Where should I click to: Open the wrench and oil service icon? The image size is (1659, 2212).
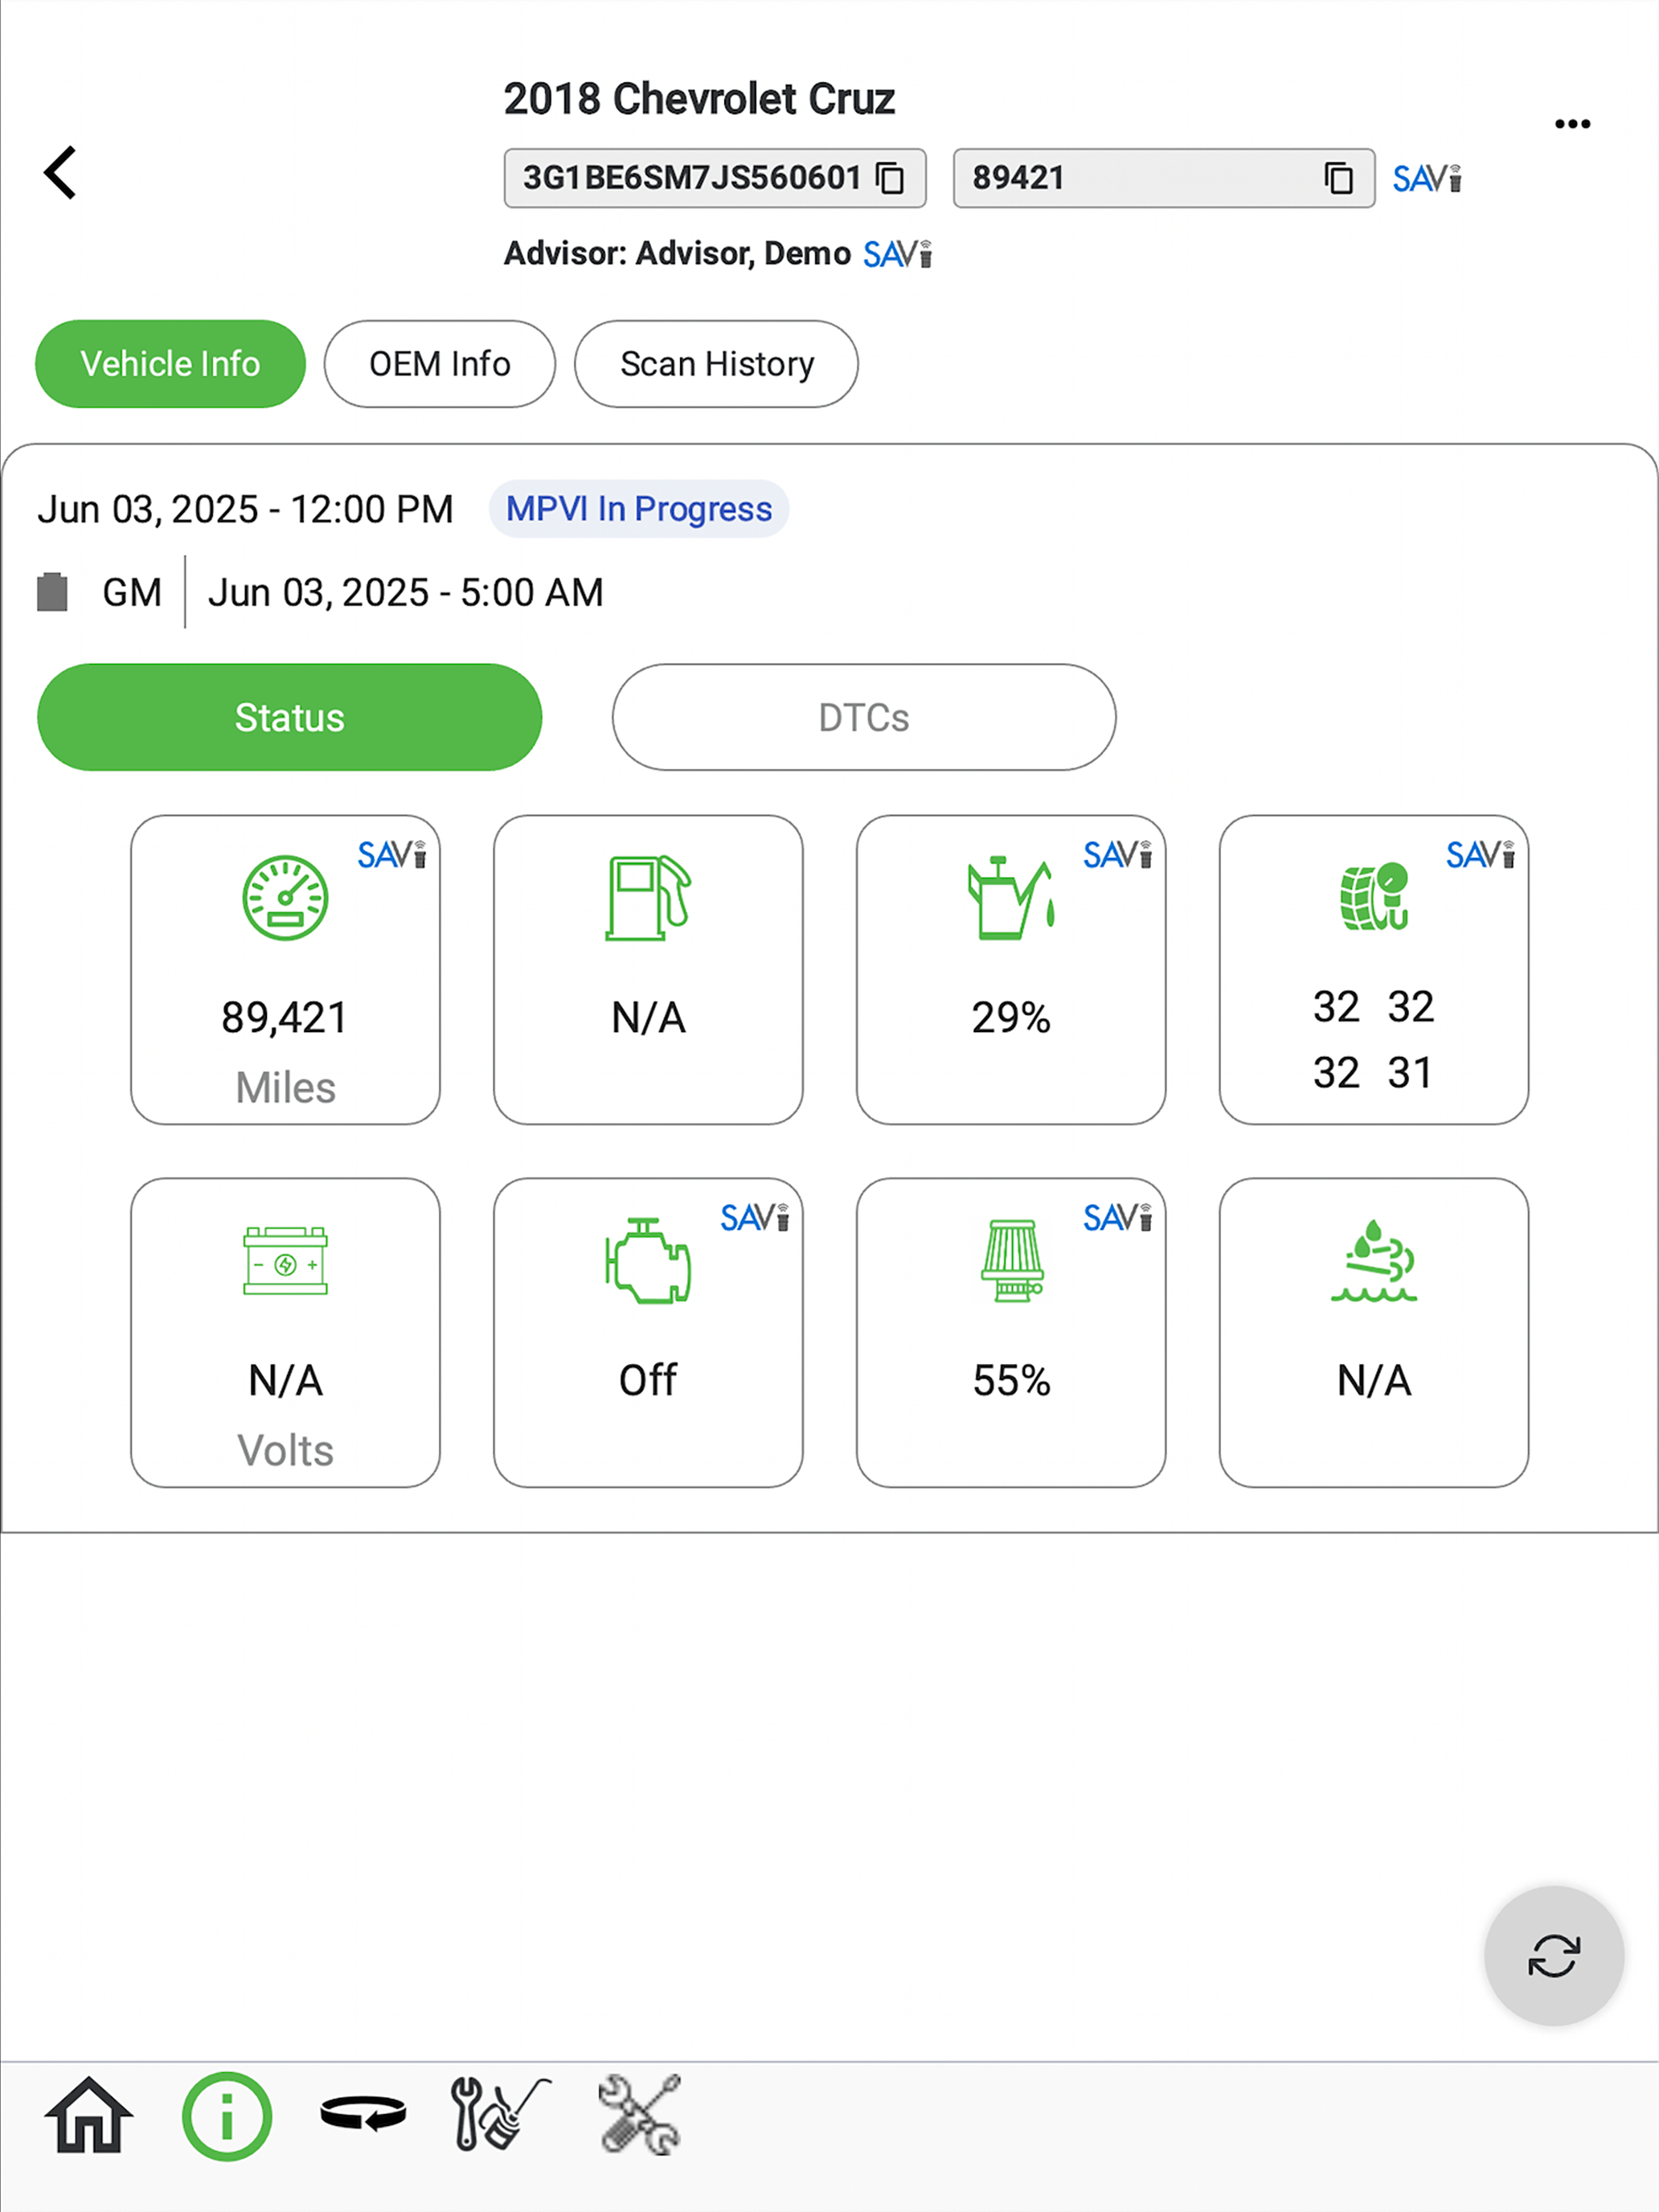[500, 2114]
